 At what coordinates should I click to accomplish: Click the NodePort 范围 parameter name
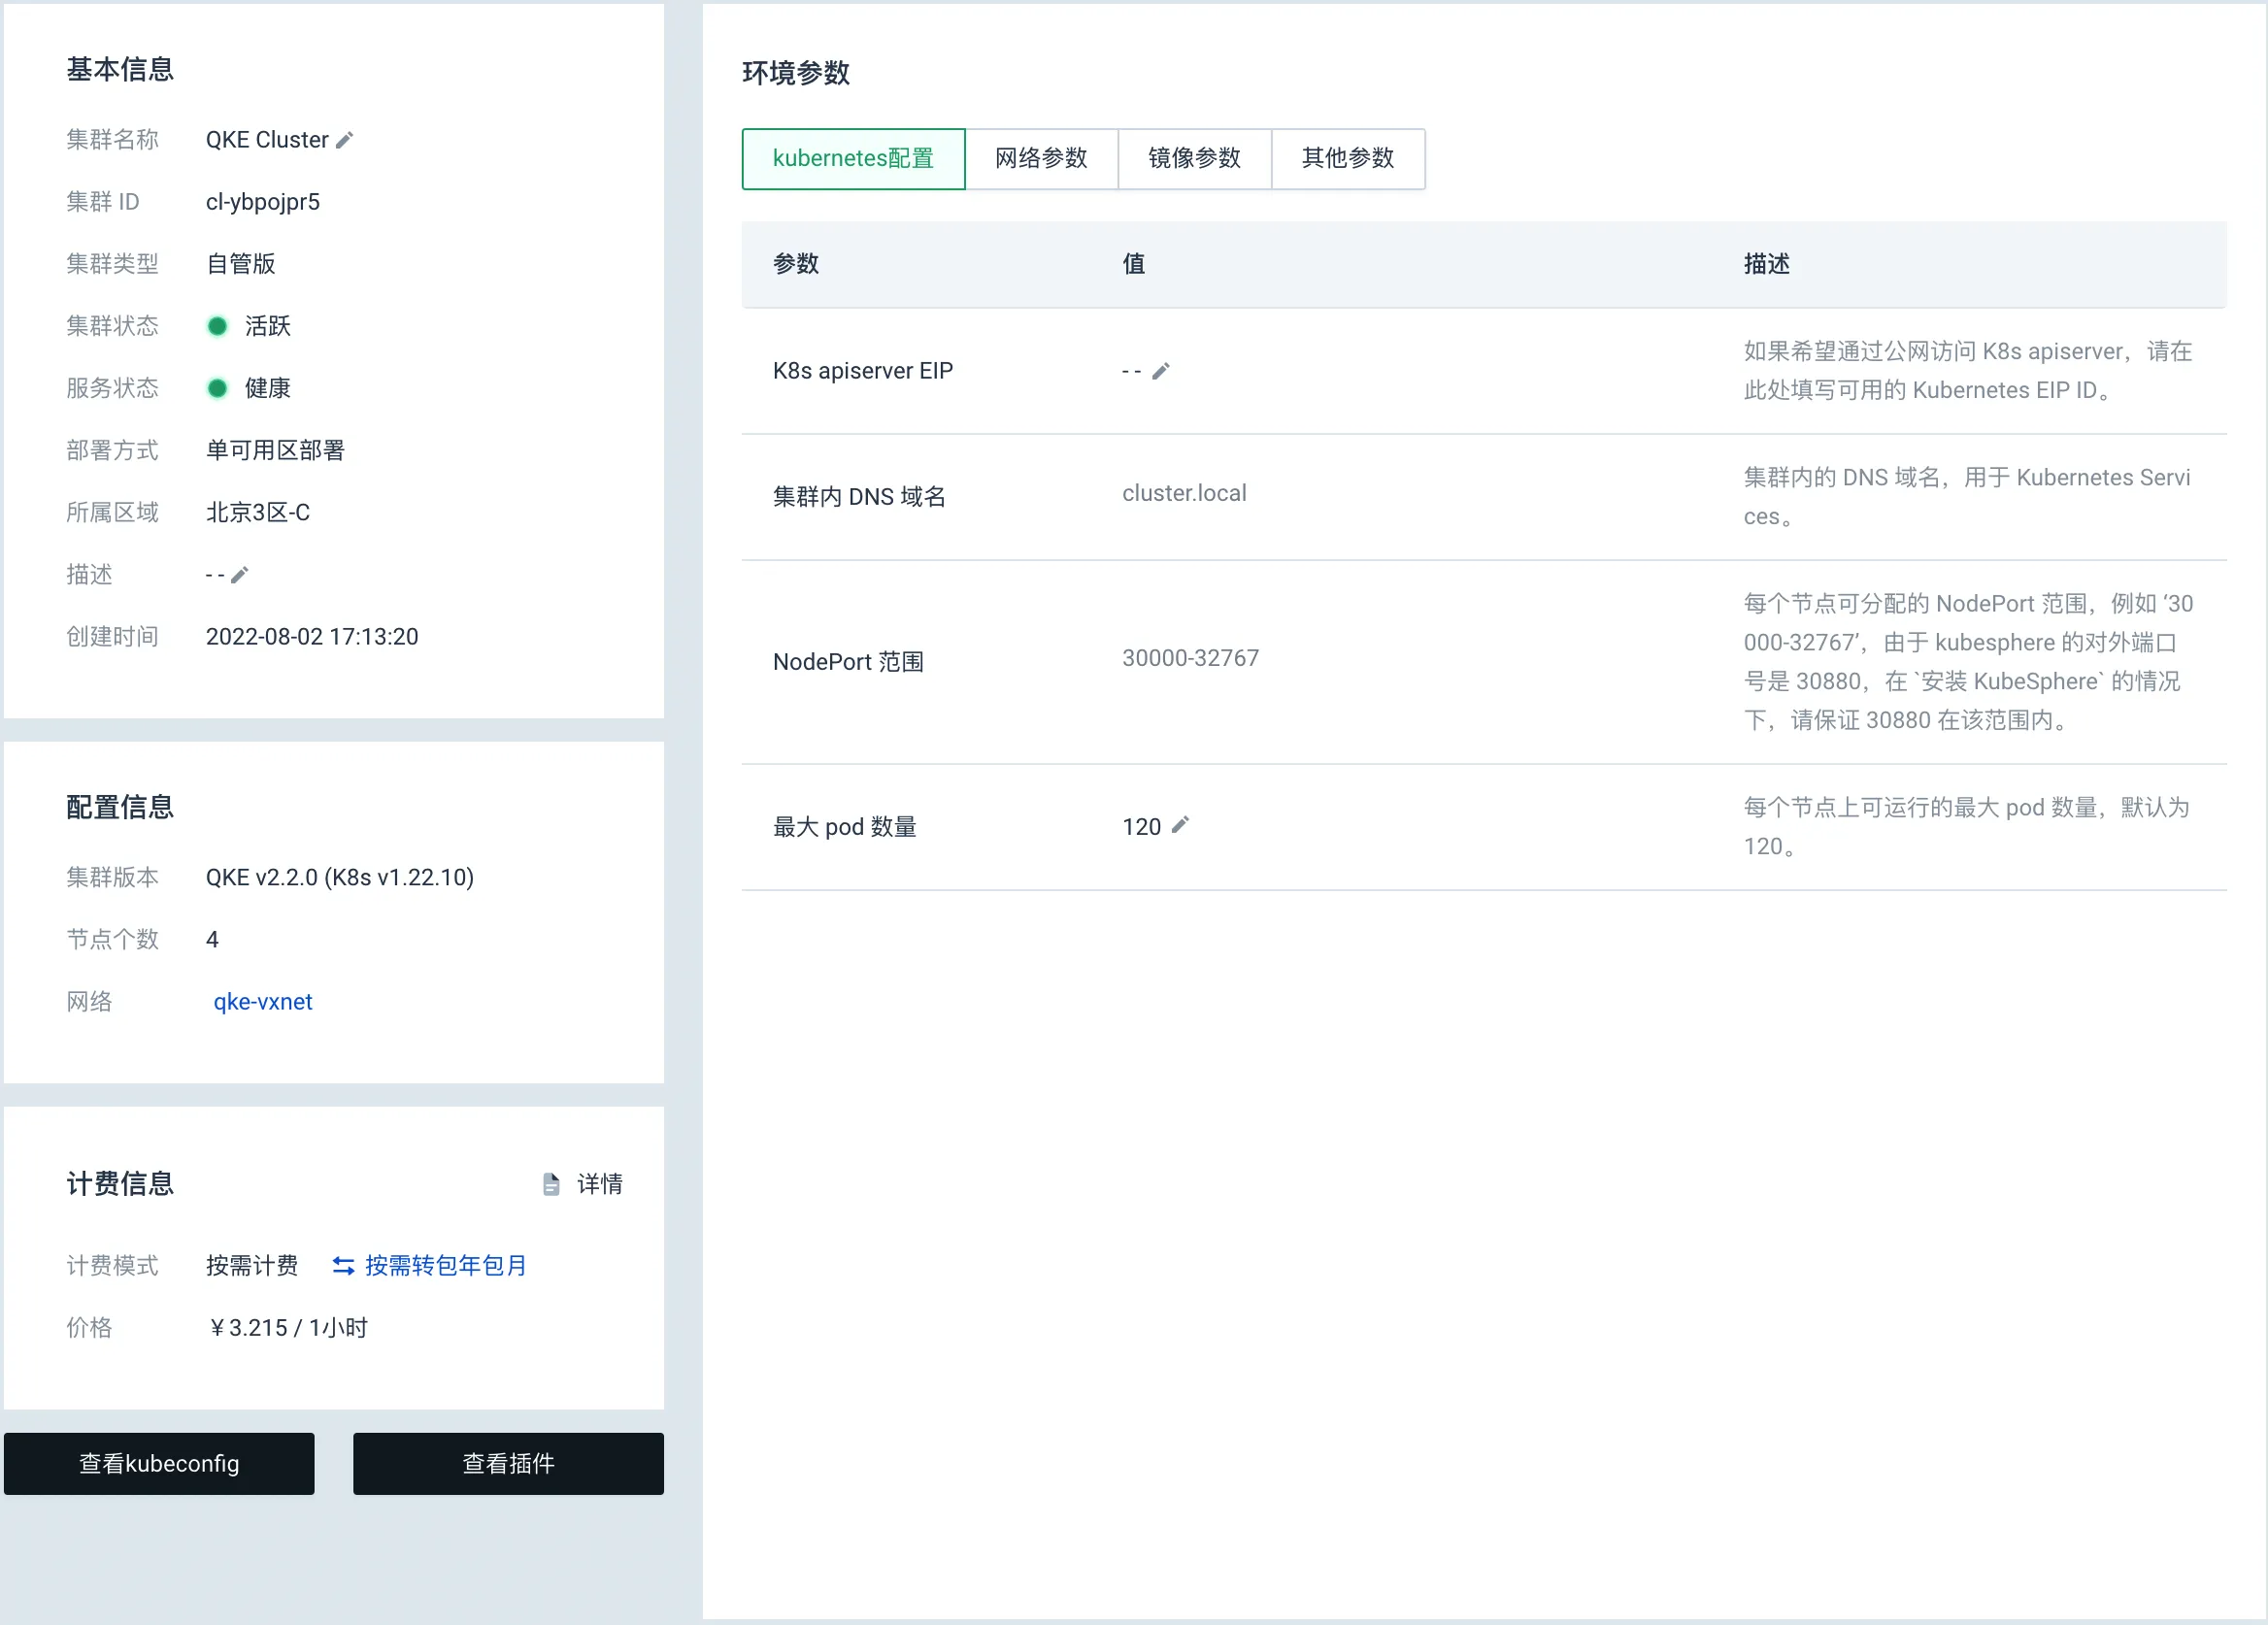pos(848,662)
